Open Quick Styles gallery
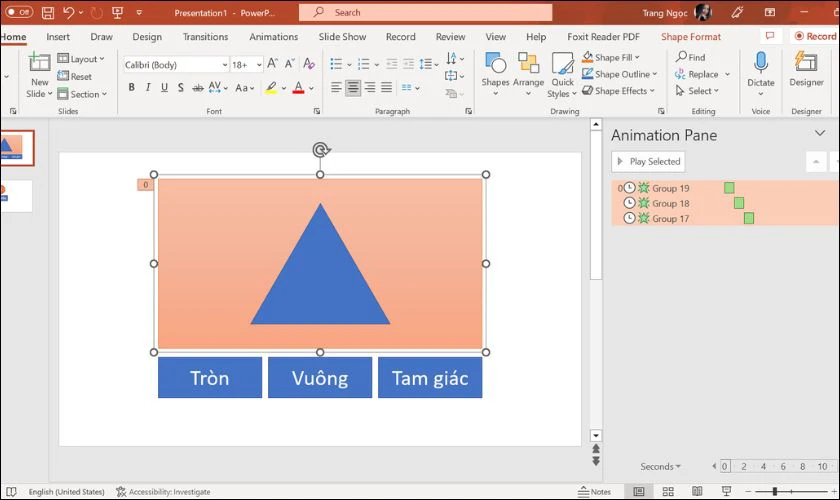 tap(562, 75)
